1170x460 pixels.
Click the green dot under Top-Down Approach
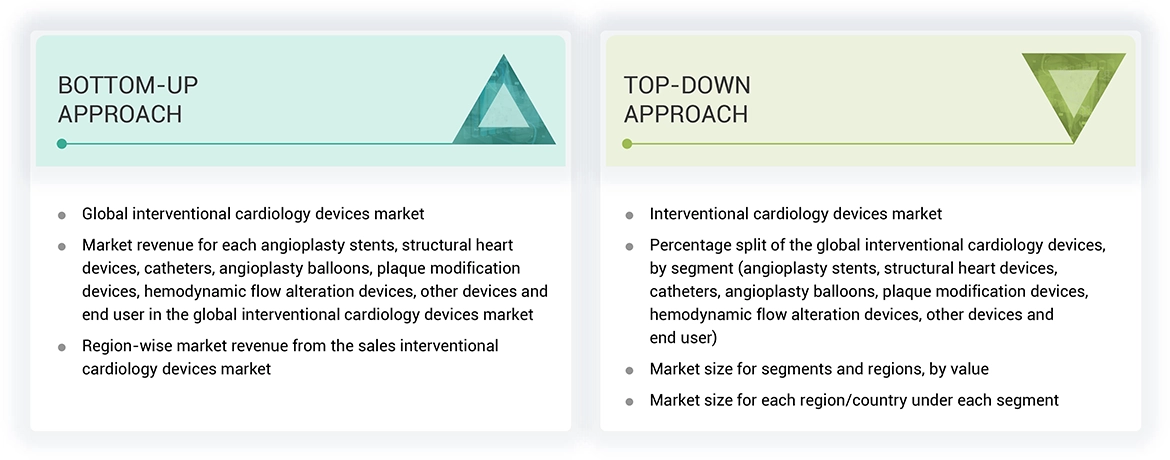(x=627, y=144)
